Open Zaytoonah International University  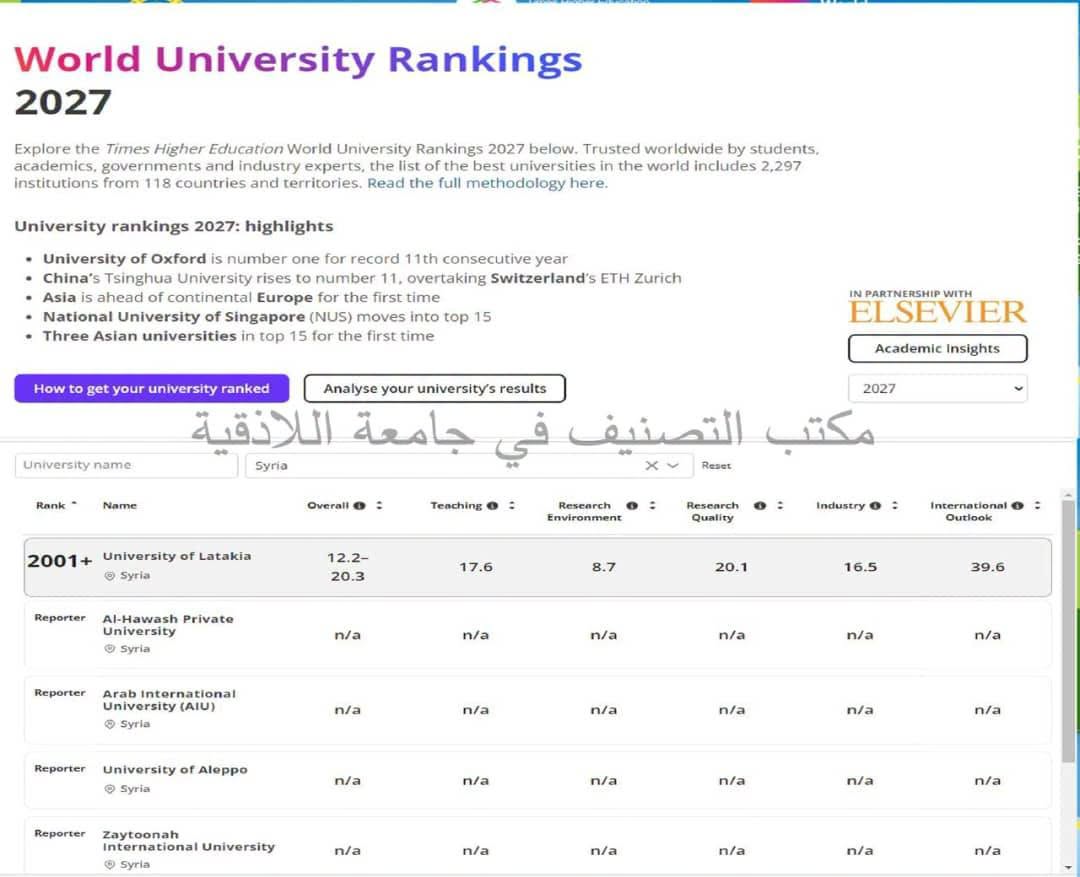pyautogui.click(x=189, y=840)
